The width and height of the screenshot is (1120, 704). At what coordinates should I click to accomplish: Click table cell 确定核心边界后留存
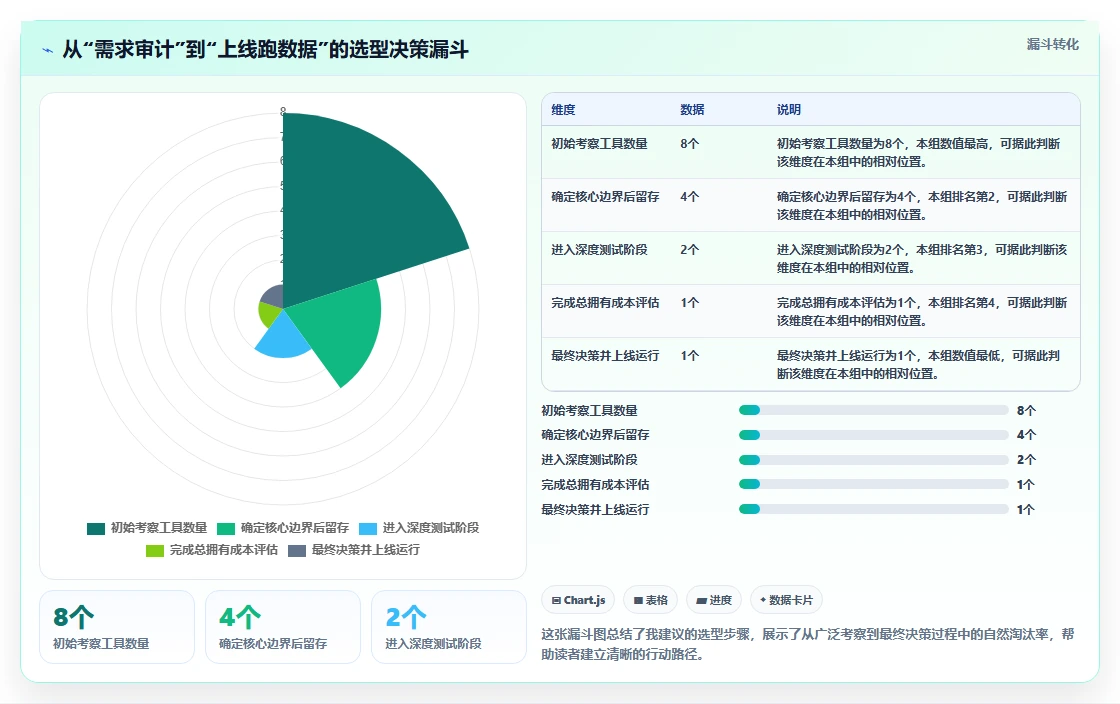[x=605, y=196]
